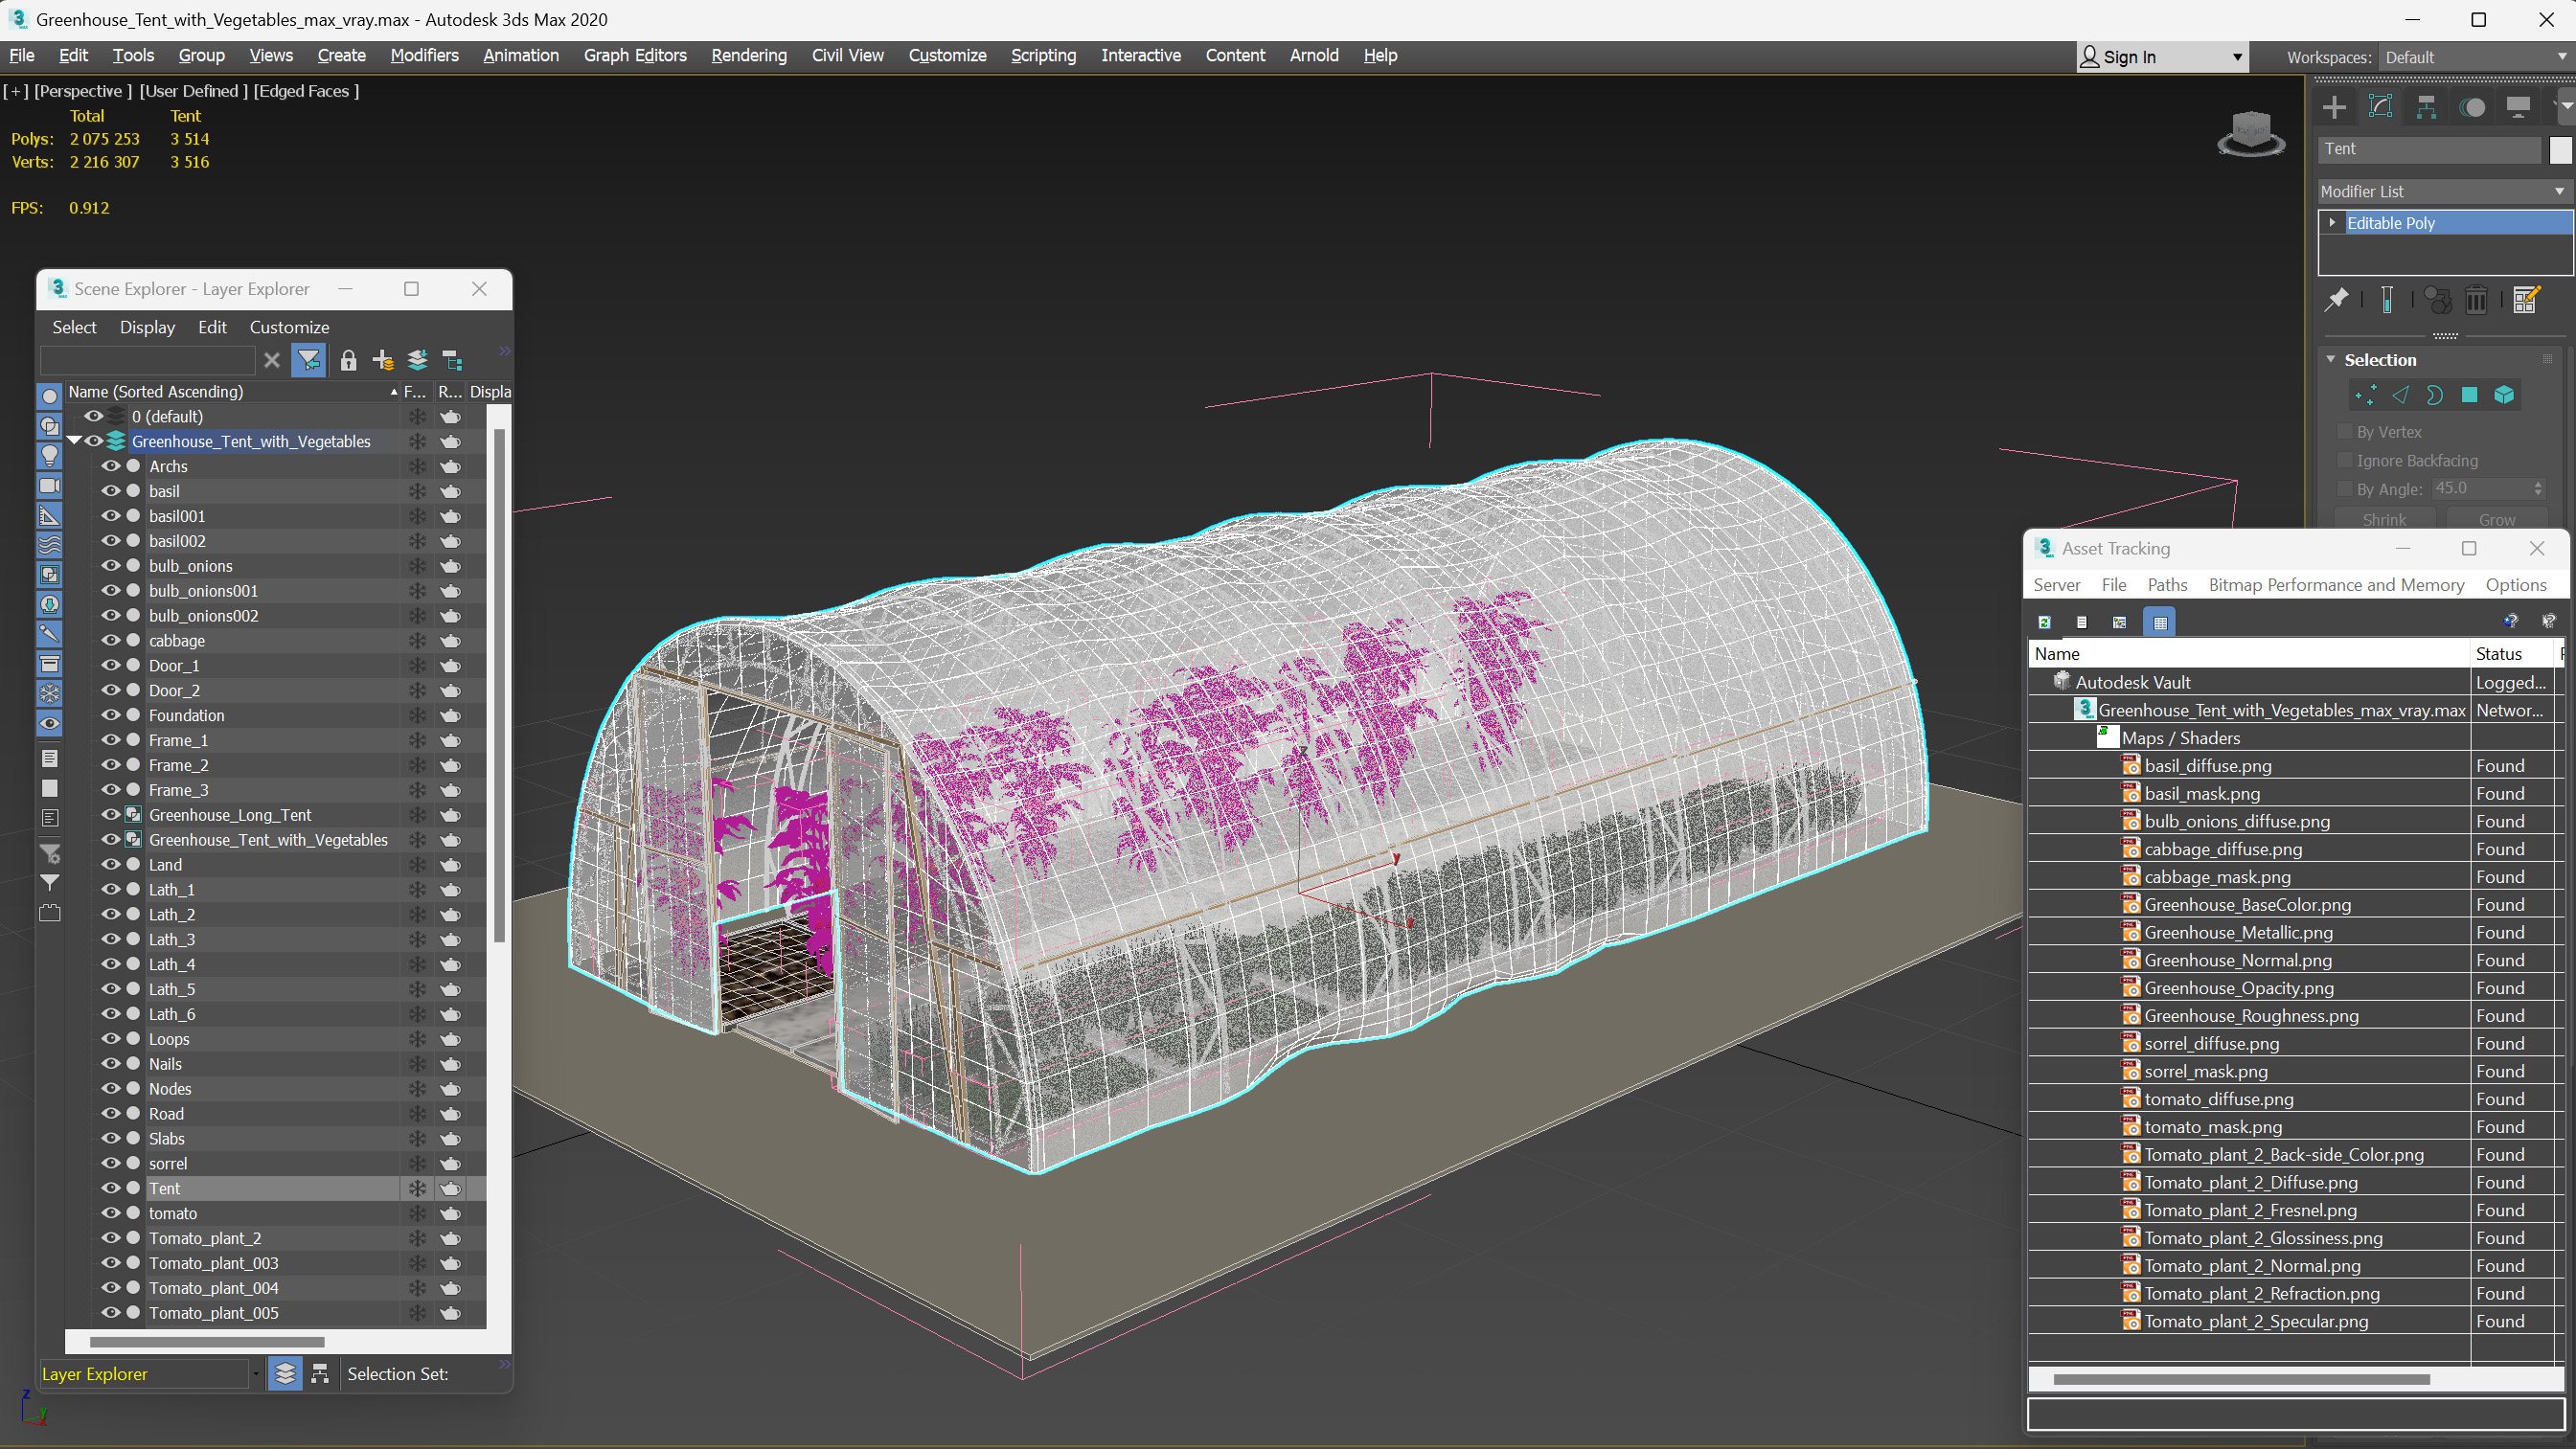Click the Editable Poly modifier icon
The height and width of the screenshot is (1449, 2576).
[2334, 221]
